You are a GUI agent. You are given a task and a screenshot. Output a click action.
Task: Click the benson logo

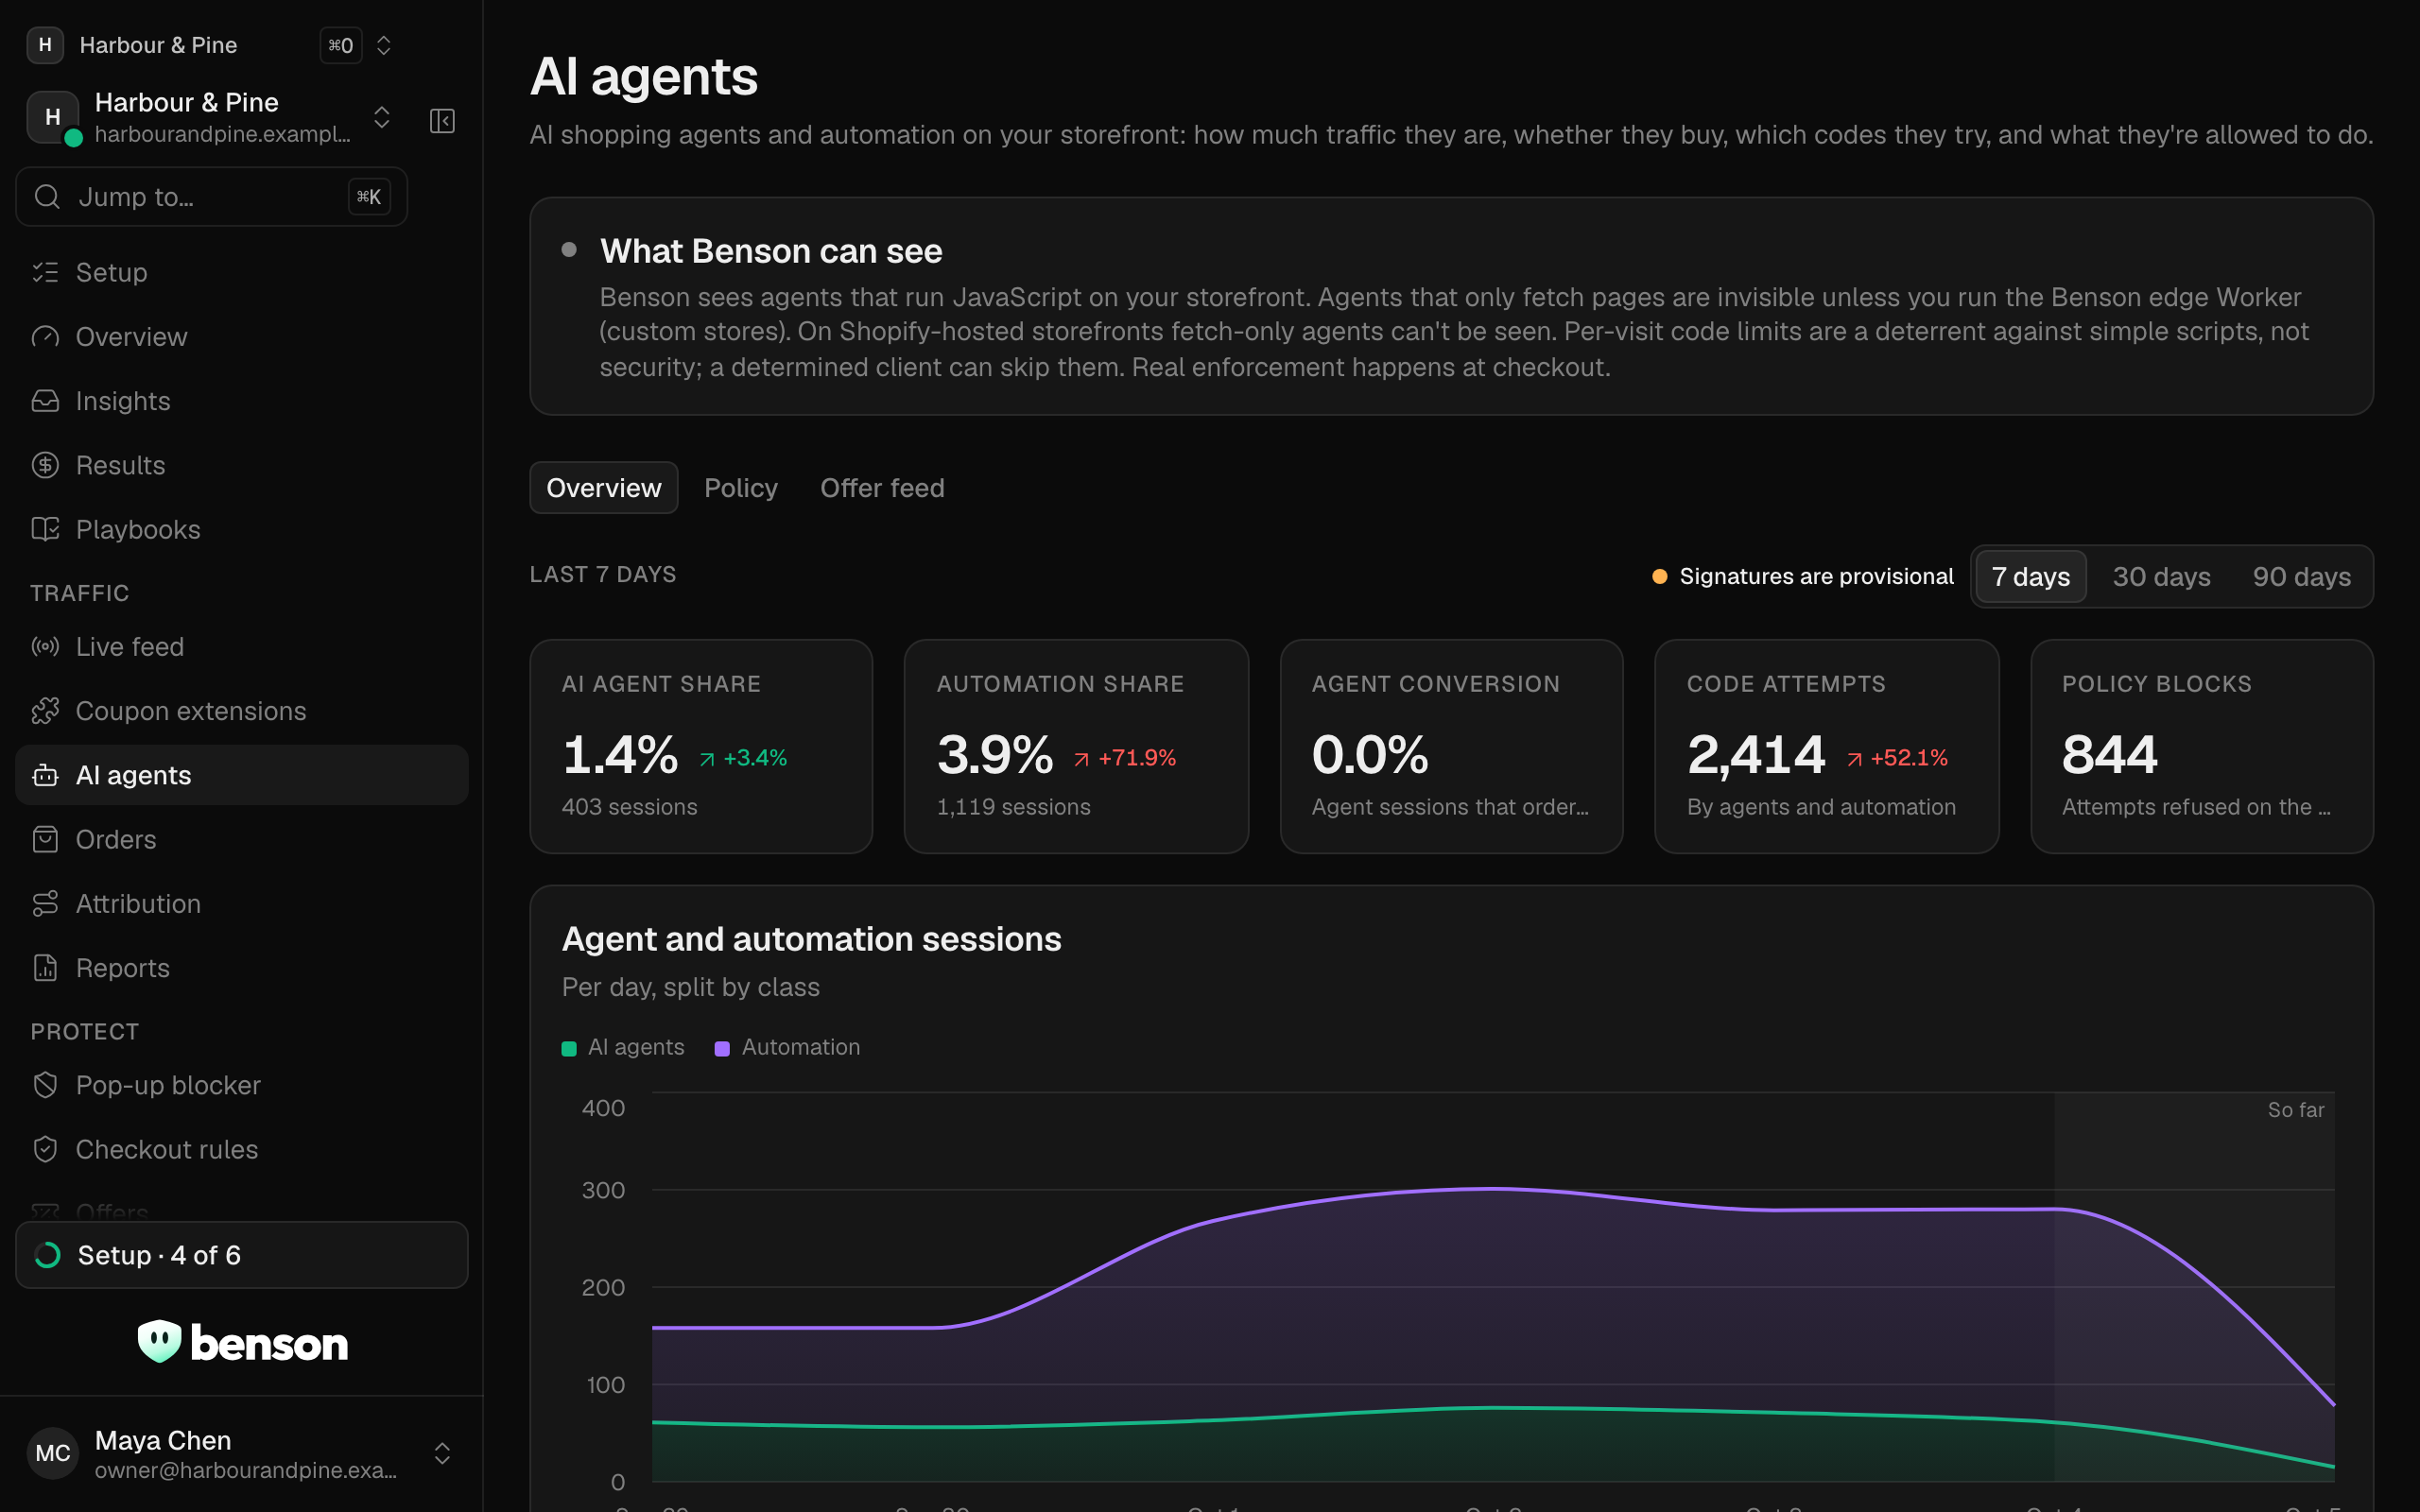coord(242,1342)
